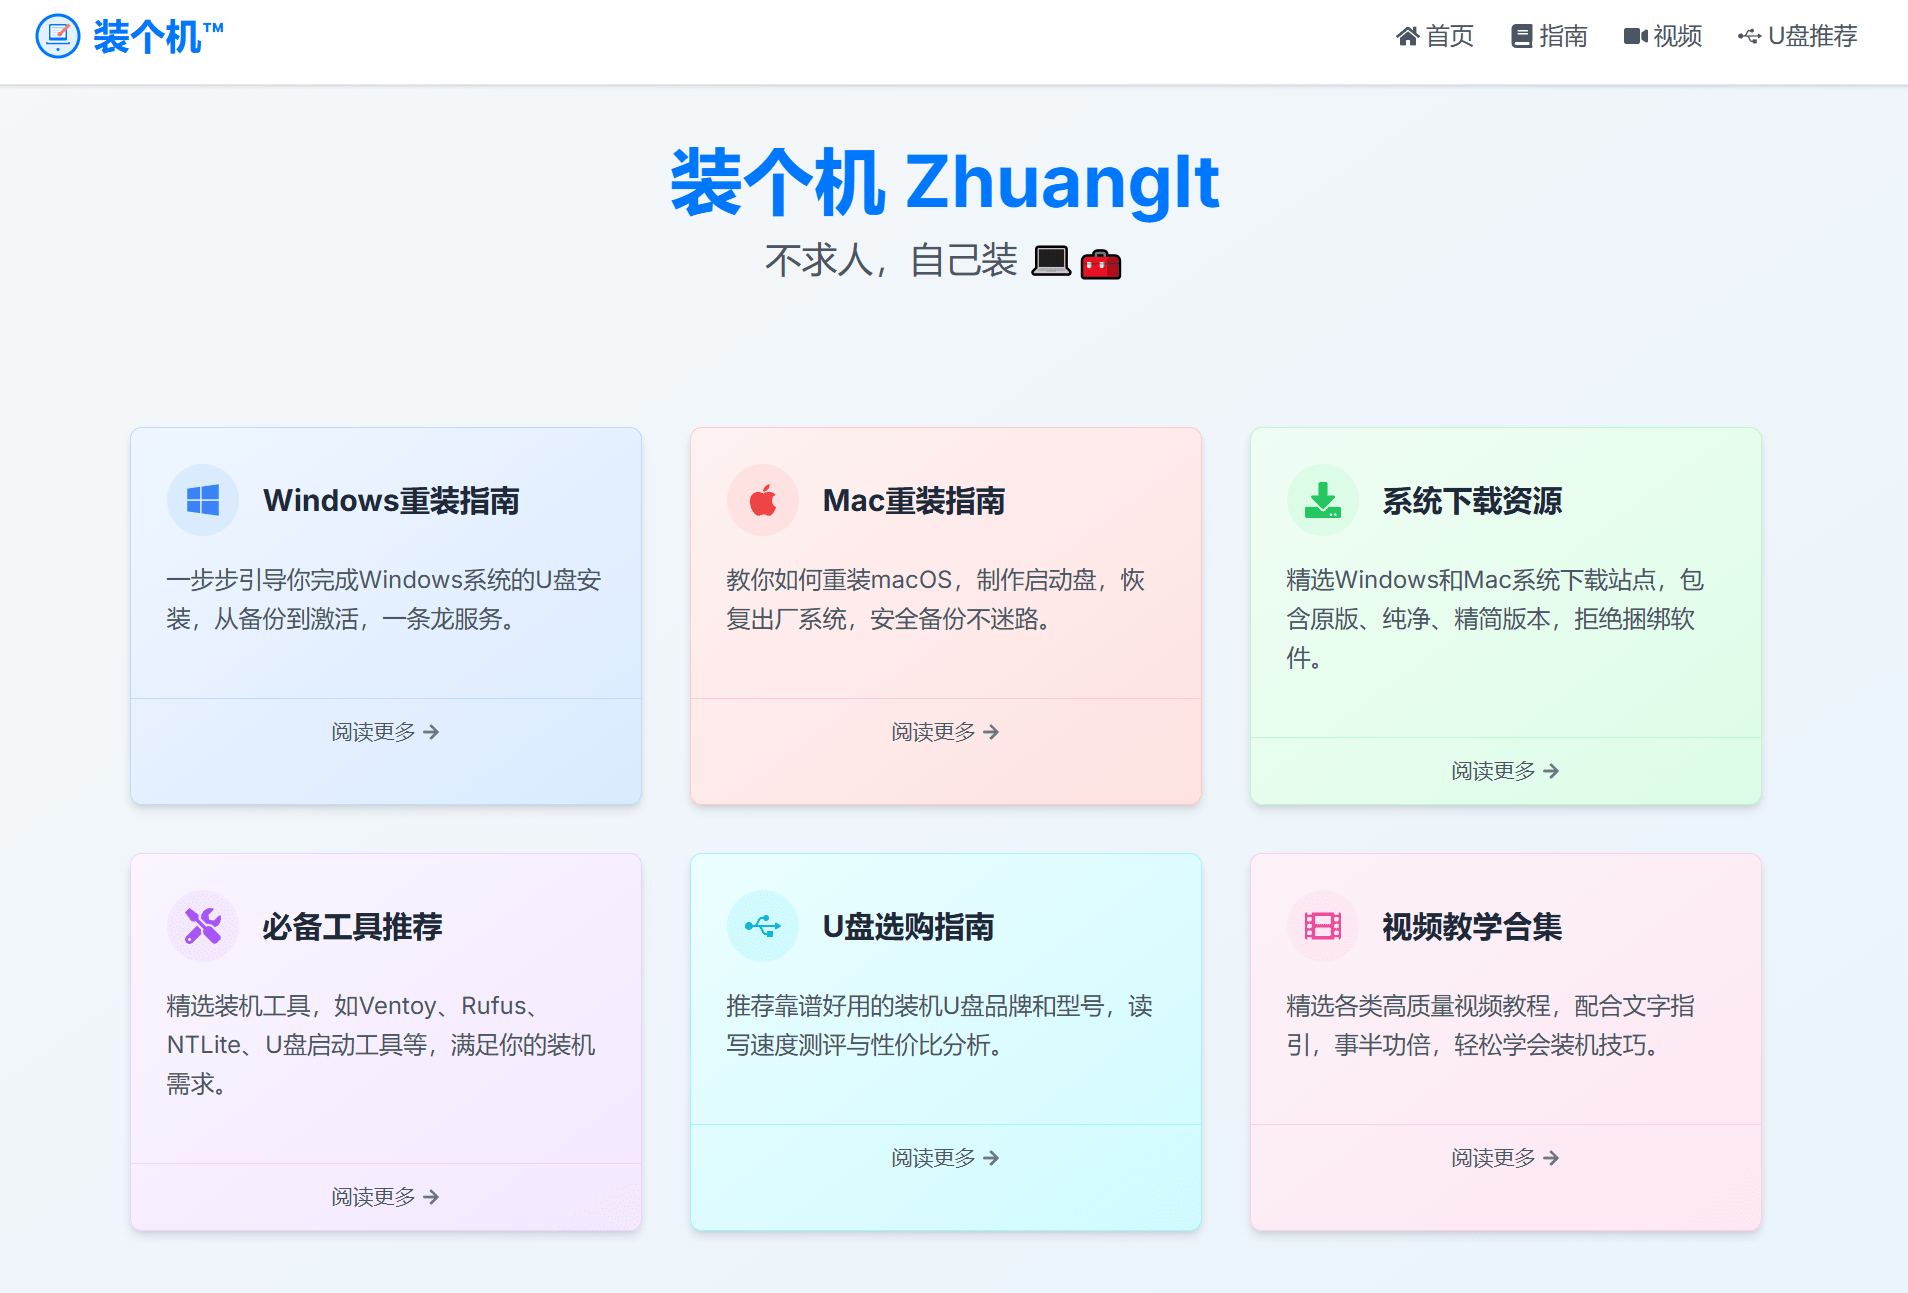Viewport: 1908px width, 1293px height.
Task: Click 阅读更多 under Mac重装指南
Action: 945,732
